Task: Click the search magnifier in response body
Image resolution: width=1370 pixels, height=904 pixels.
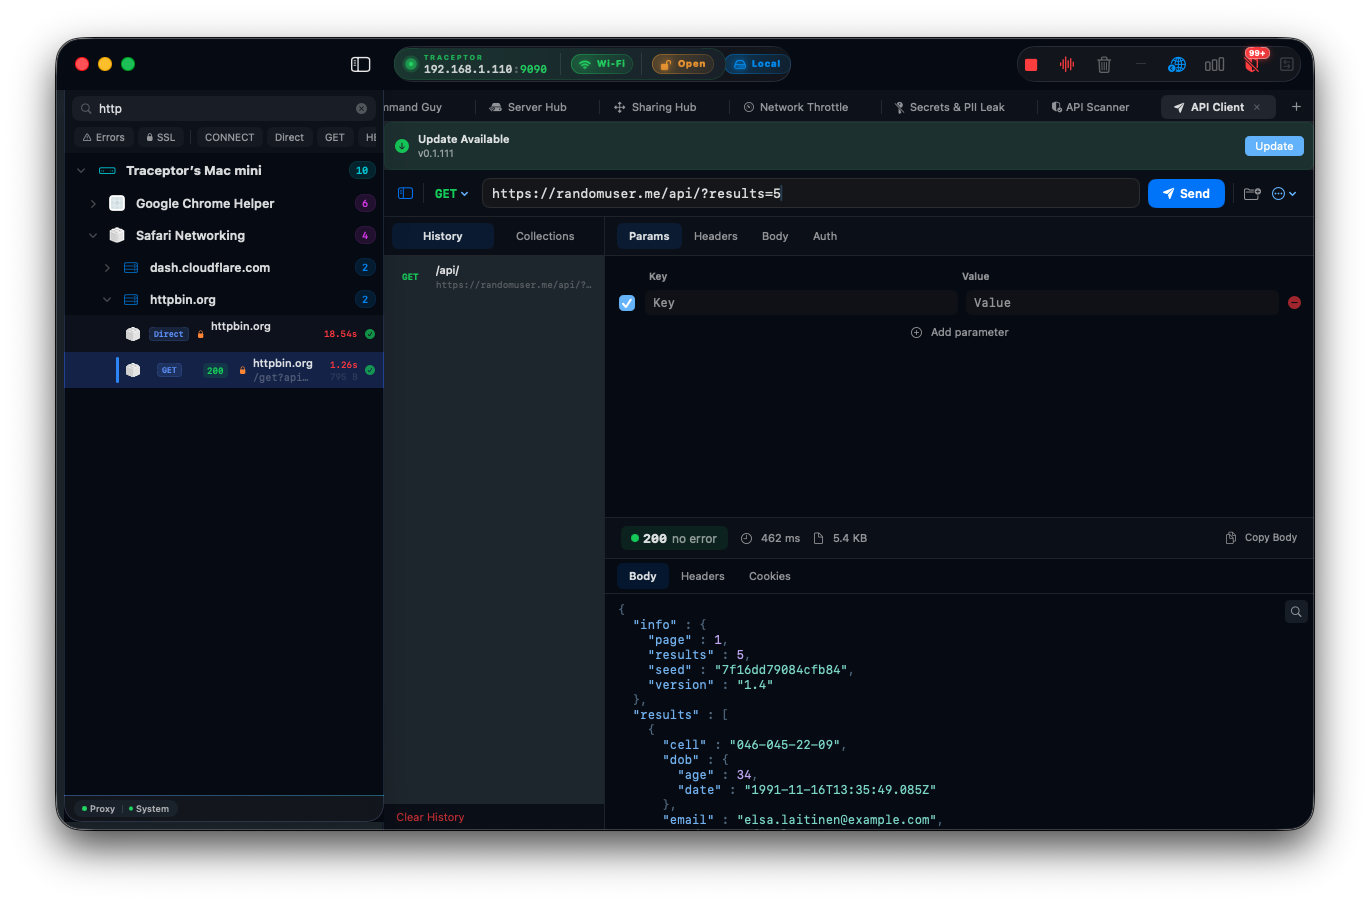Action: [x=1296, y=612]
